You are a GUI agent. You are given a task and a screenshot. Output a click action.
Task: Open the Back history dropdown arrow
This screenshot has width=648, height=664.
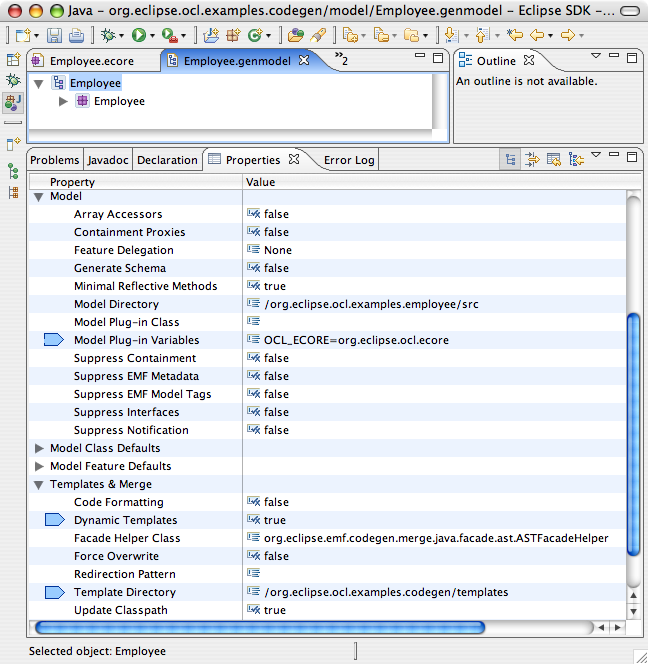pos(551,36)
